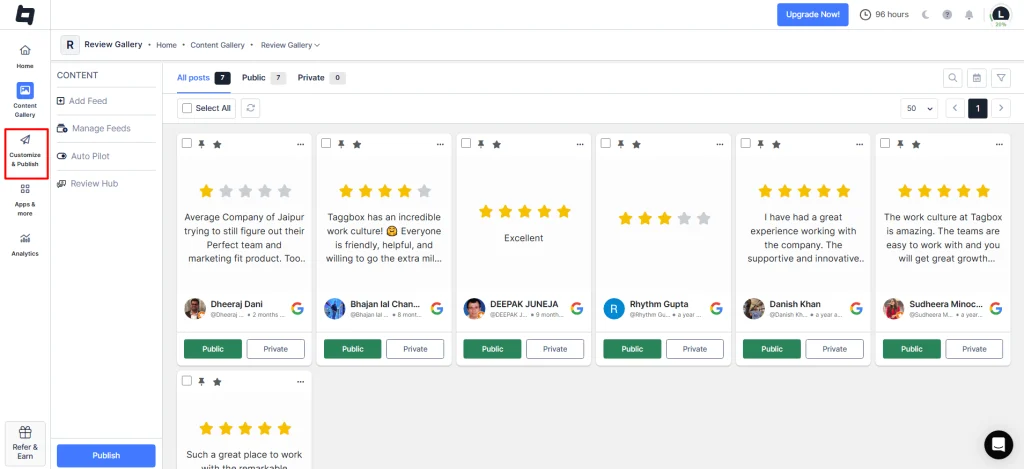The image size is (1024, 469).
Task: Open Apps & more in the sidebar
Action: pyautogui.click(x=25, y=199)
